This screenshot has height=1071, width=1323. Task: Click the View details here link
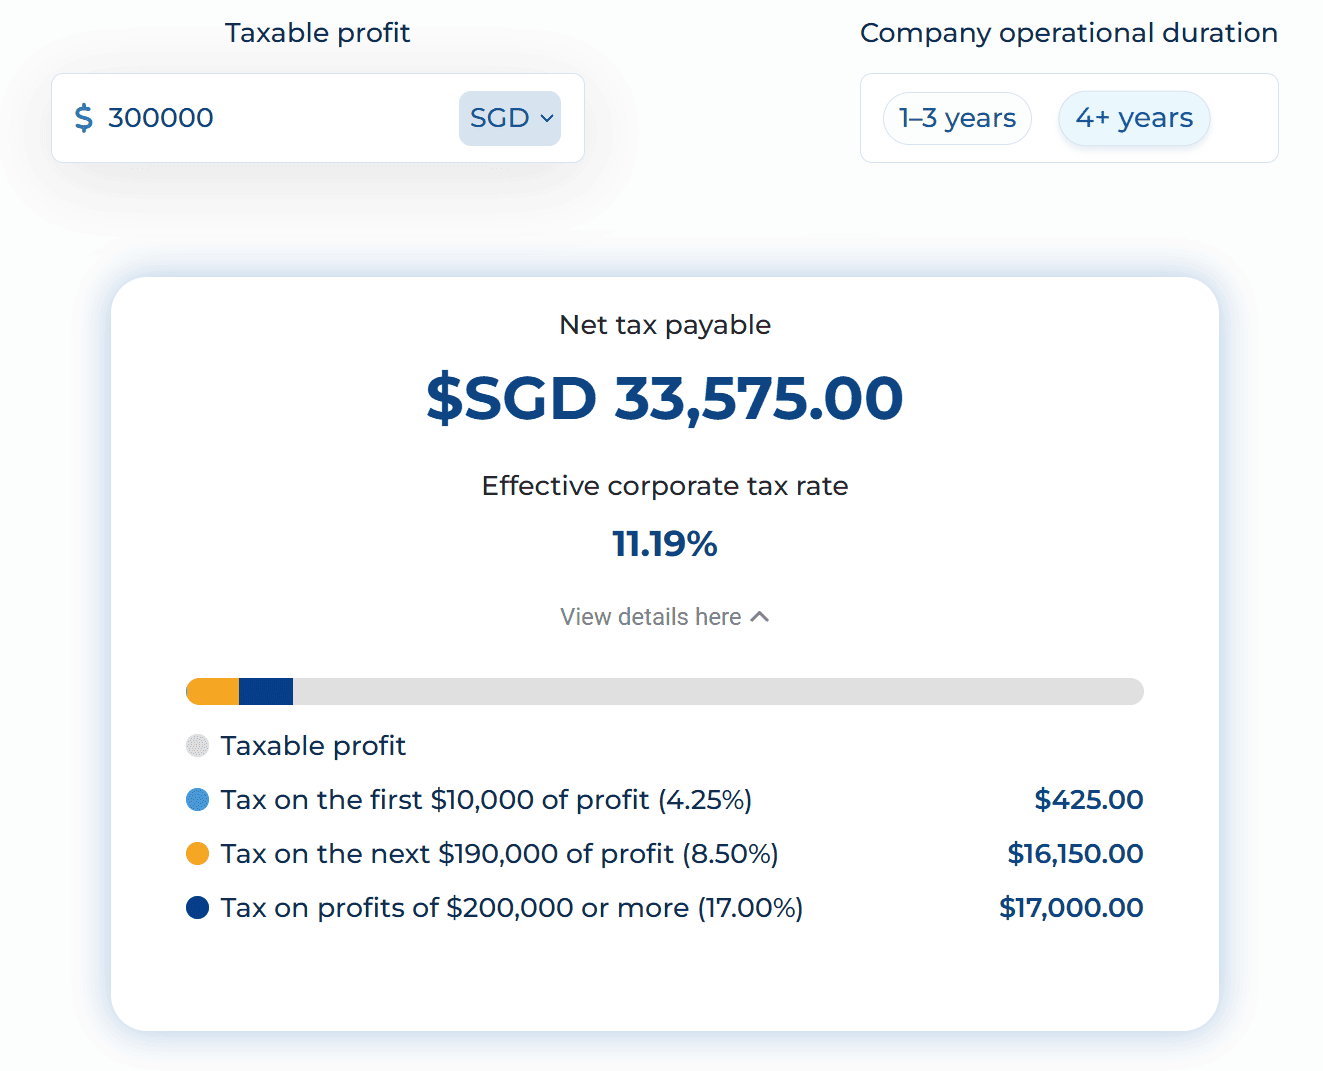click(x=650, y=616)
